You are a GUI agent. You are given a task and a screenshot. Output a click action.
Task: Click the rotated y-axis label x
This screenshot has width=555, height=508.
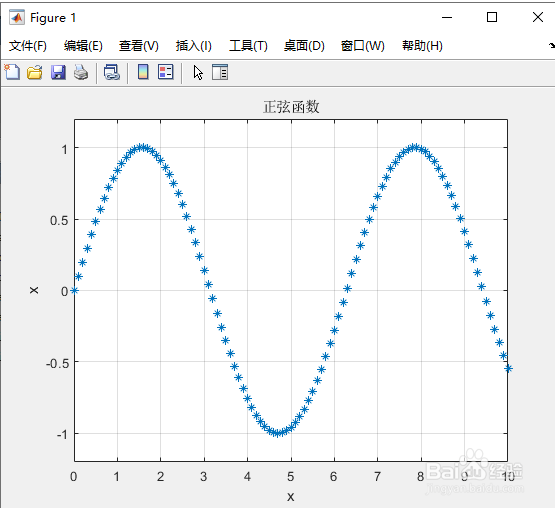point(34,290)
